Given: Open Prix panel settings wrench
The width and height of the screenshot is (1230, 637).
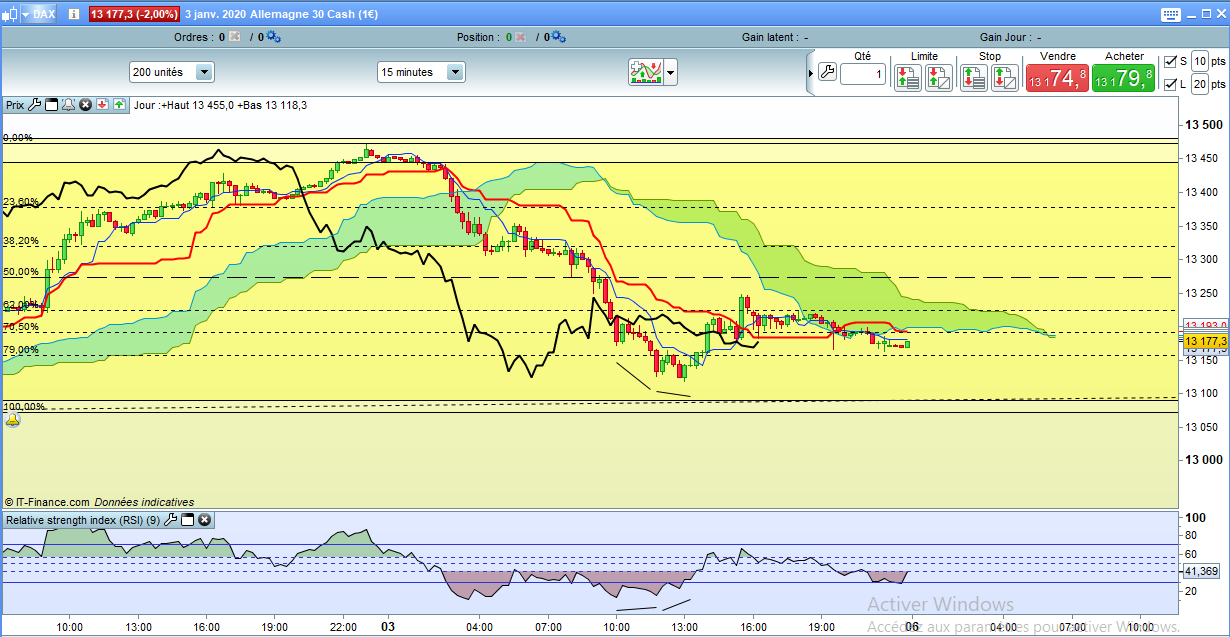Looking at the screenshot, I should coord(36,104).
